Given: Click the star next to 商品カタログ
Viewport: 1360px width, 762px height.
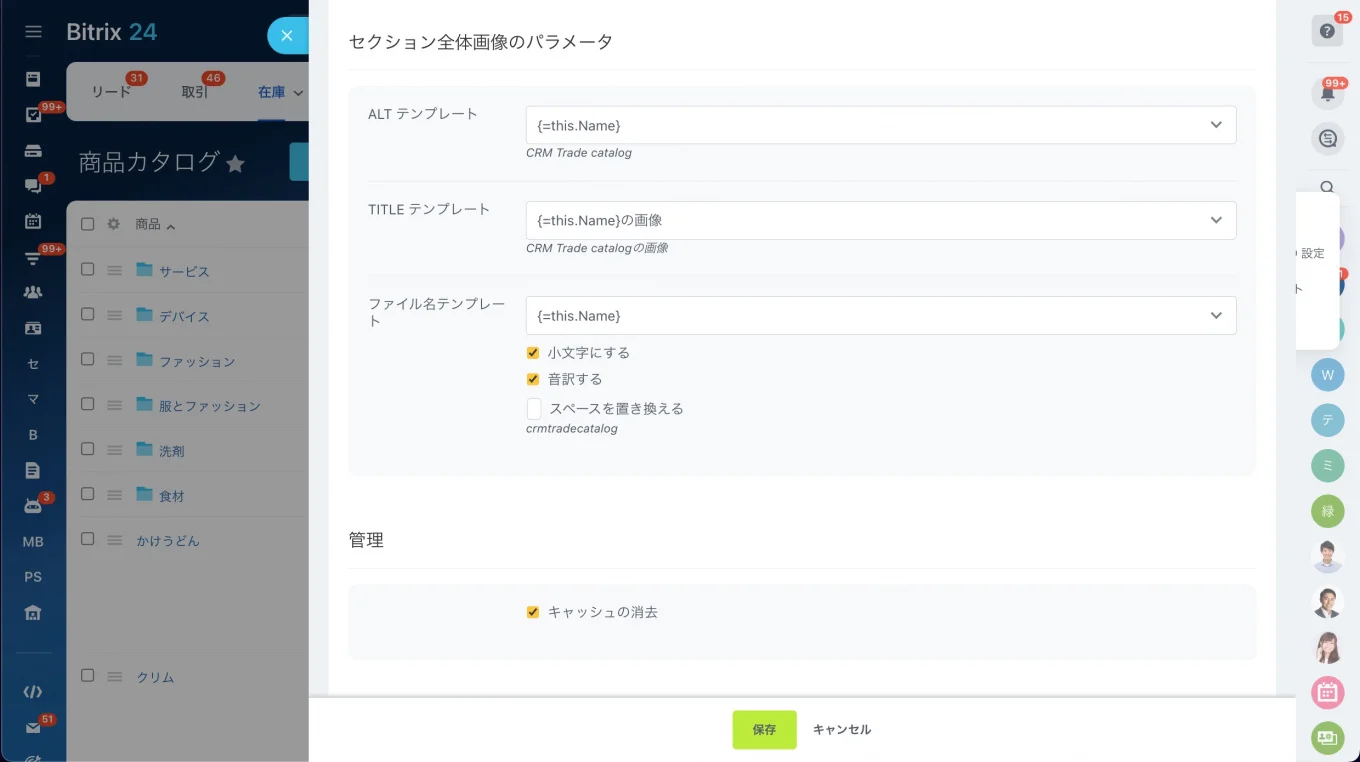Looking at the screenshot, I should 235,161.
